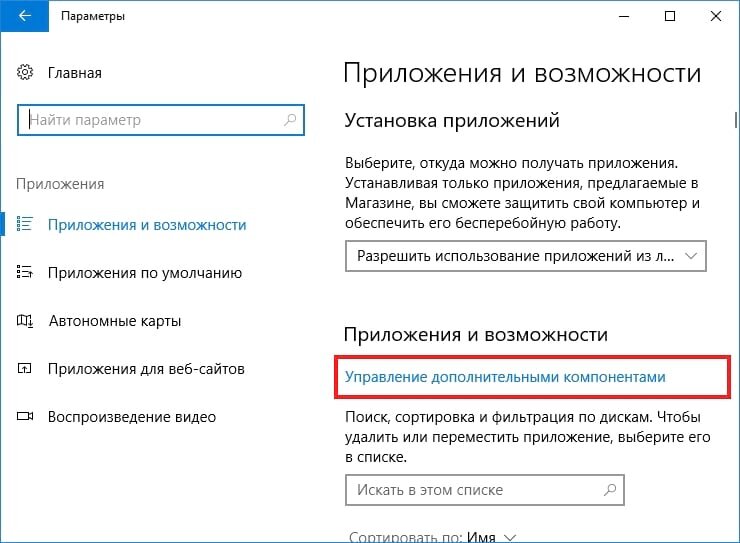Open Автономные карты section
This screenshot has width=740, height=543.
click(115, 321)
